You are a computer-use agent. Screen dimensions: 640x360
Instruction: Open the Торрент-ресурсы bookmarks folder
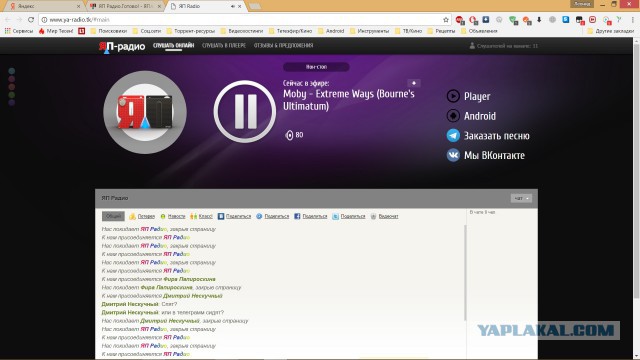[x=190, y=31]
